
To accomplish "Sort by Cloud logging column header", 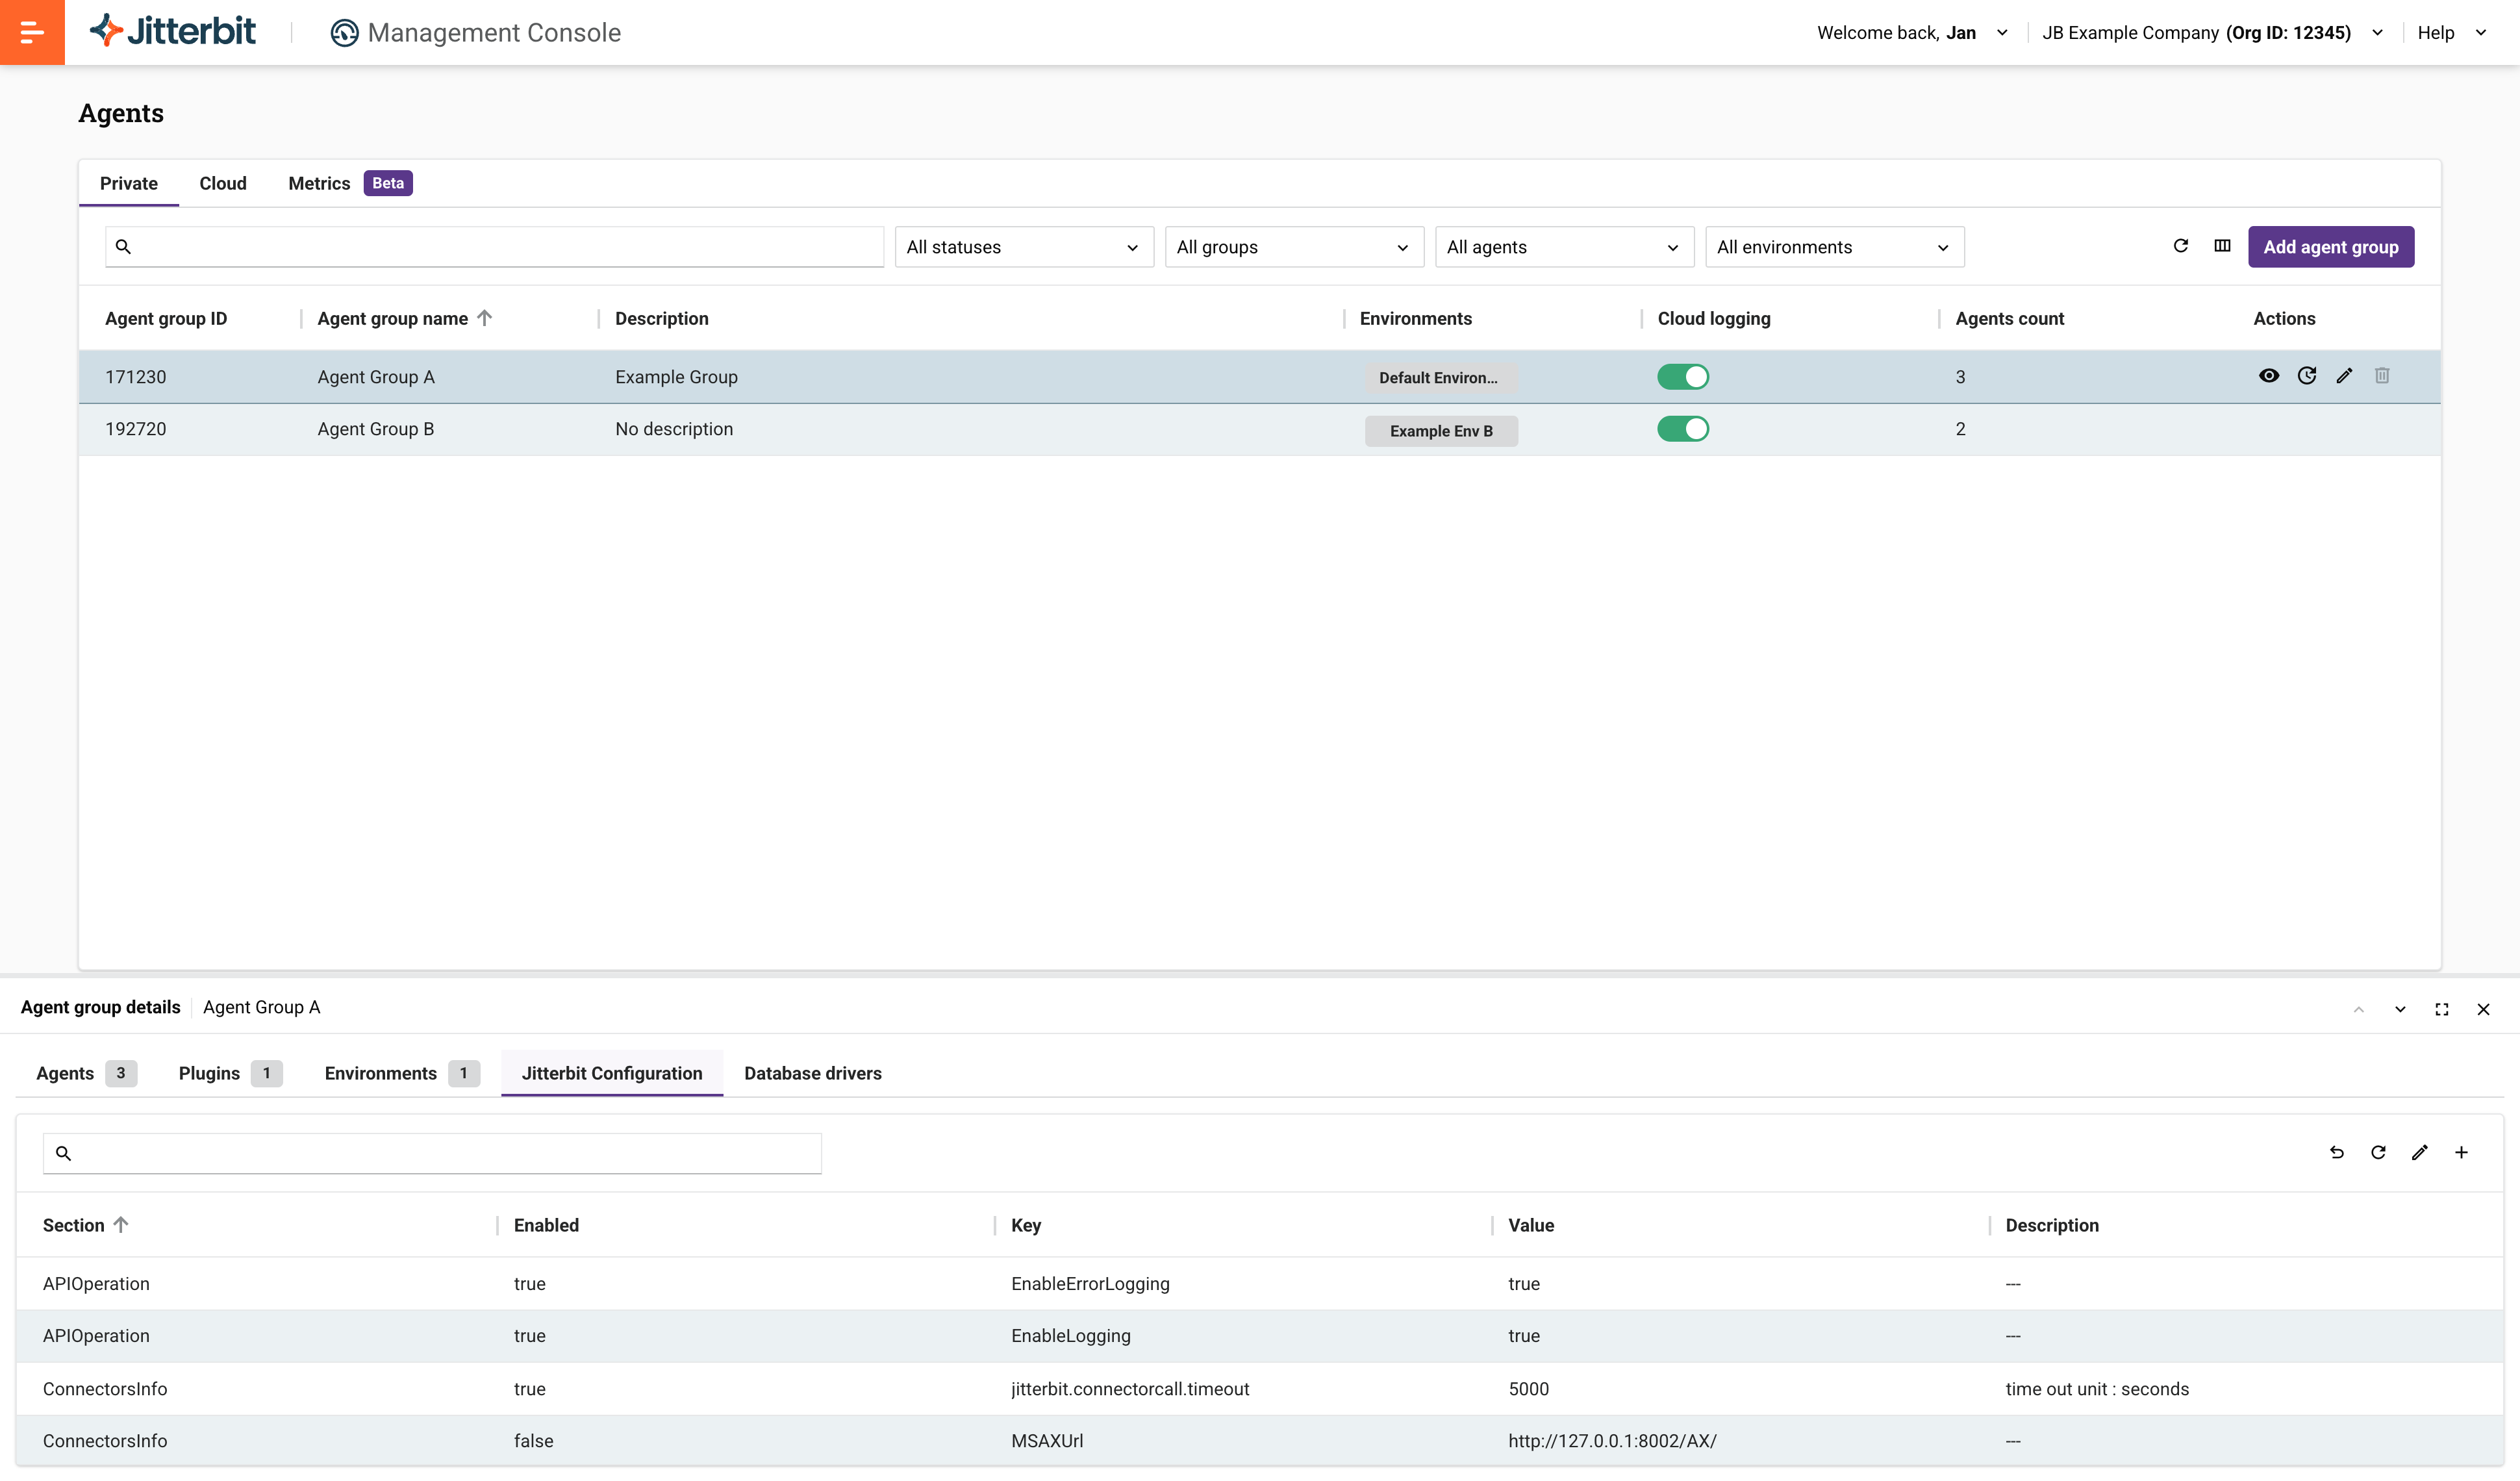I will pos(1714,318).
